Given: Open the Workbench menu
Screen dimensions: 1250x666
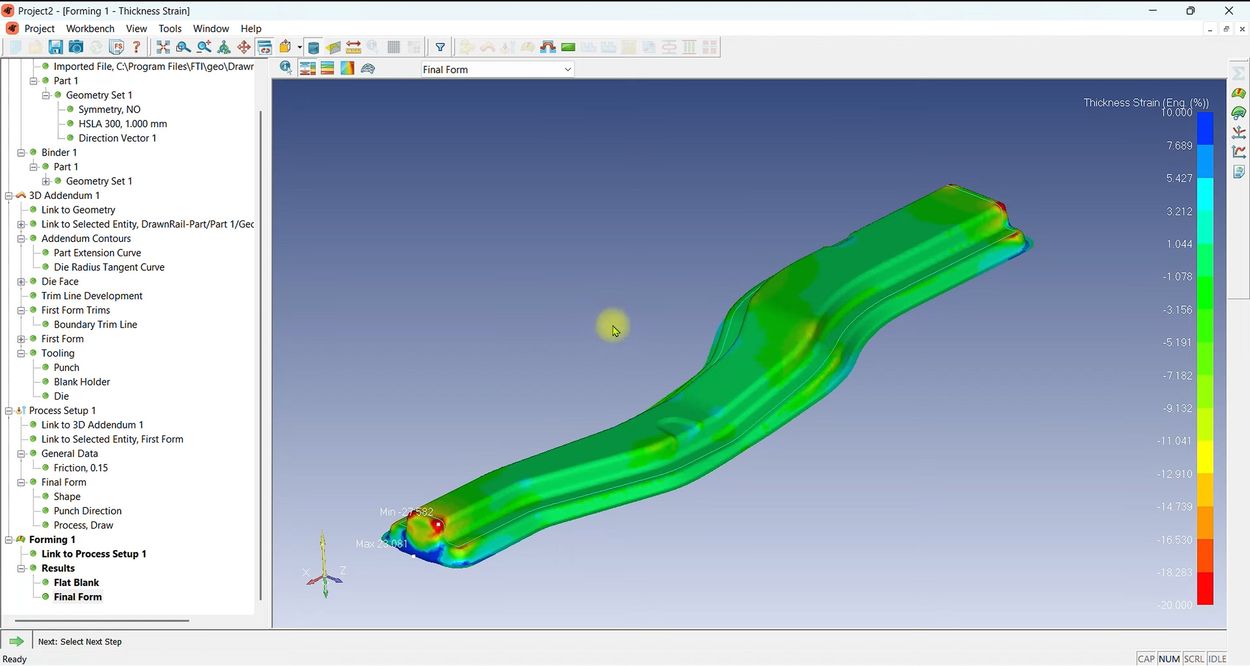Looking at the screenshot, I should pyautogui.click(x=90, y=29).
